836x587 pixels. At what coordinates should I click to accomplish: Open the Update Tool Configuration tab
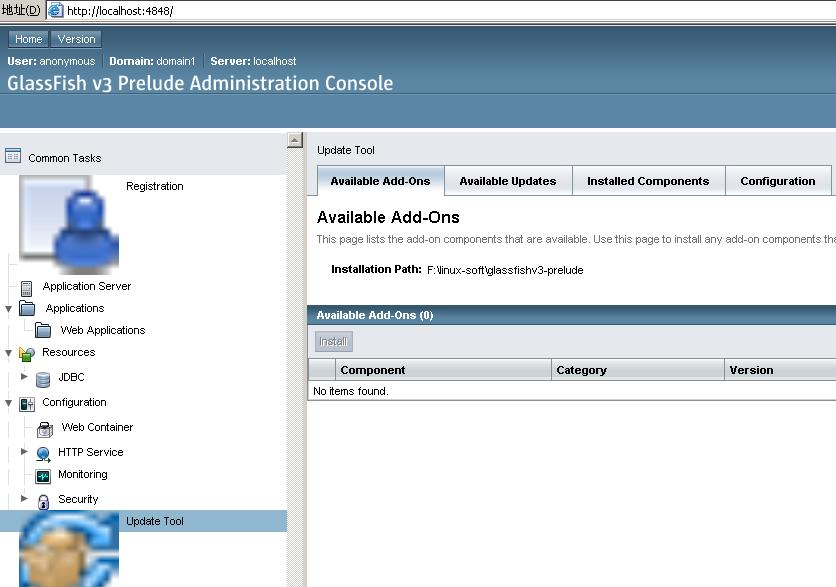[x=777, y=181]
